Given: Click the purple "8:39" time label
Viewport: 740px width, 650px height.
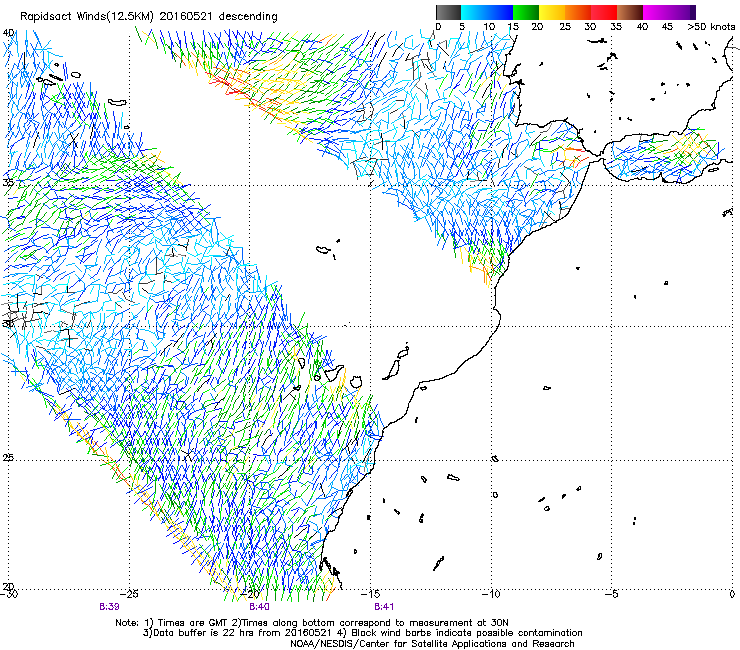Looking at the screenshot, I should [109, 607].
